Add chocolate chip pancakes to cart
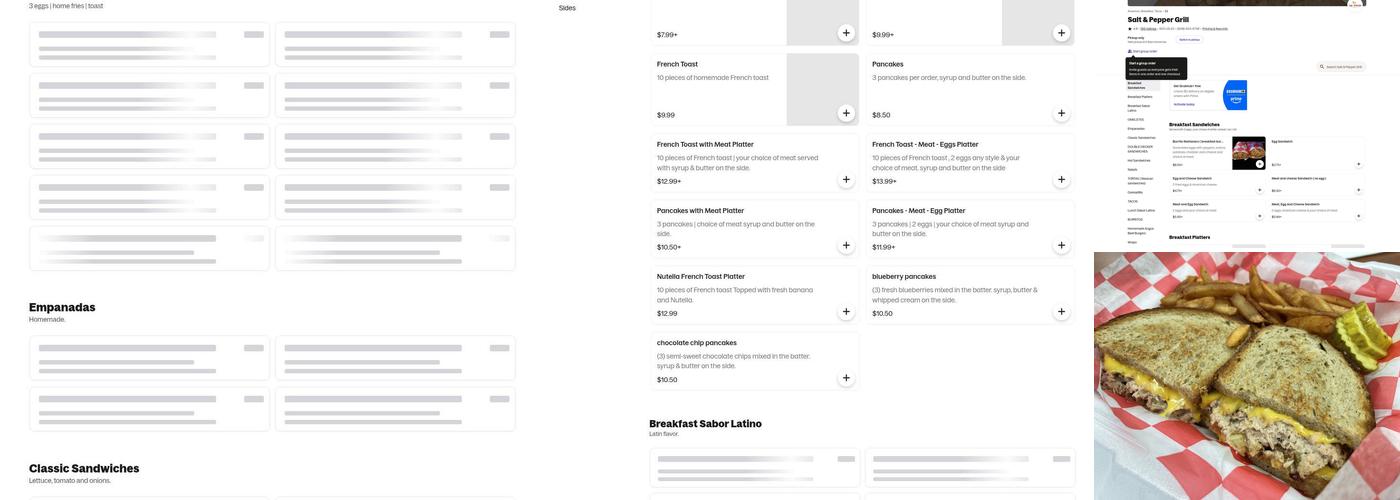This screenshot has width=1400, height=500. coord(846,378)
